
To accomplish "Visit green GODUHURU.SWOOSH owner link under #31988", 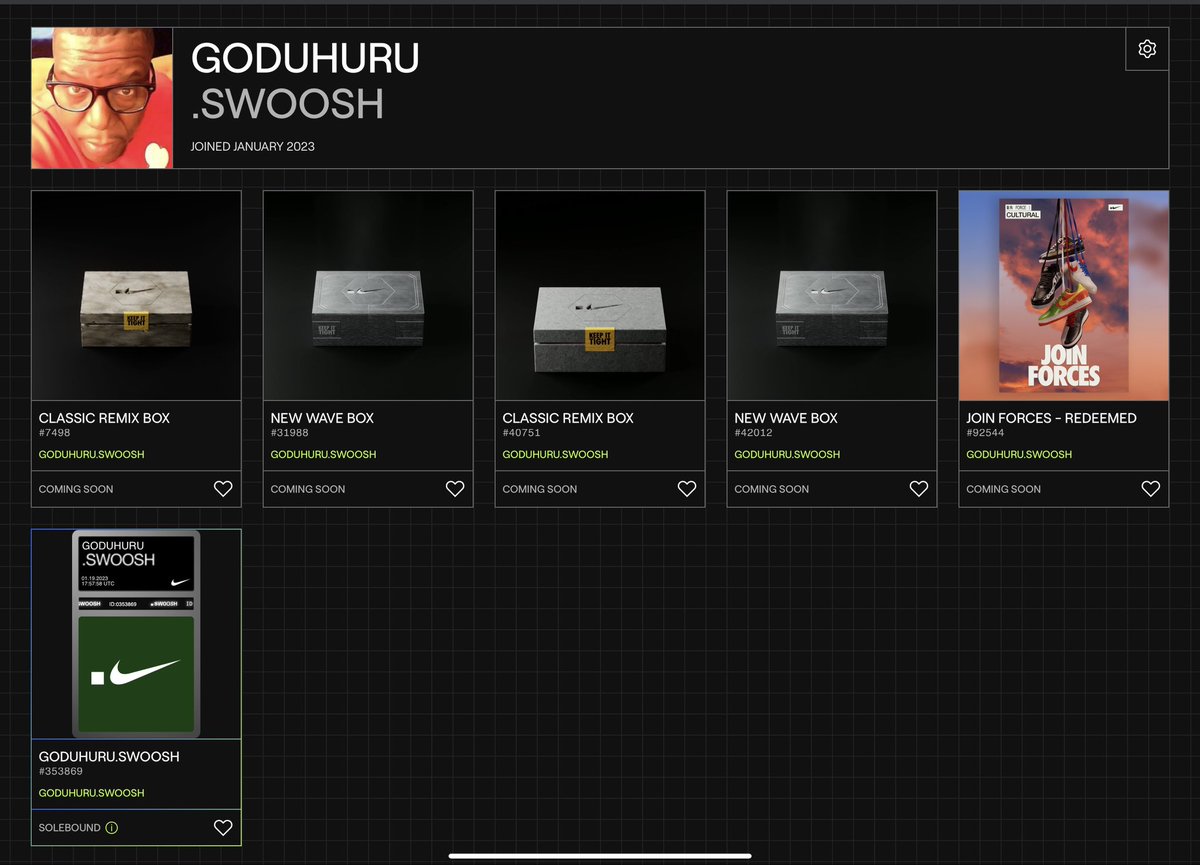I will [x=324, y=455].
